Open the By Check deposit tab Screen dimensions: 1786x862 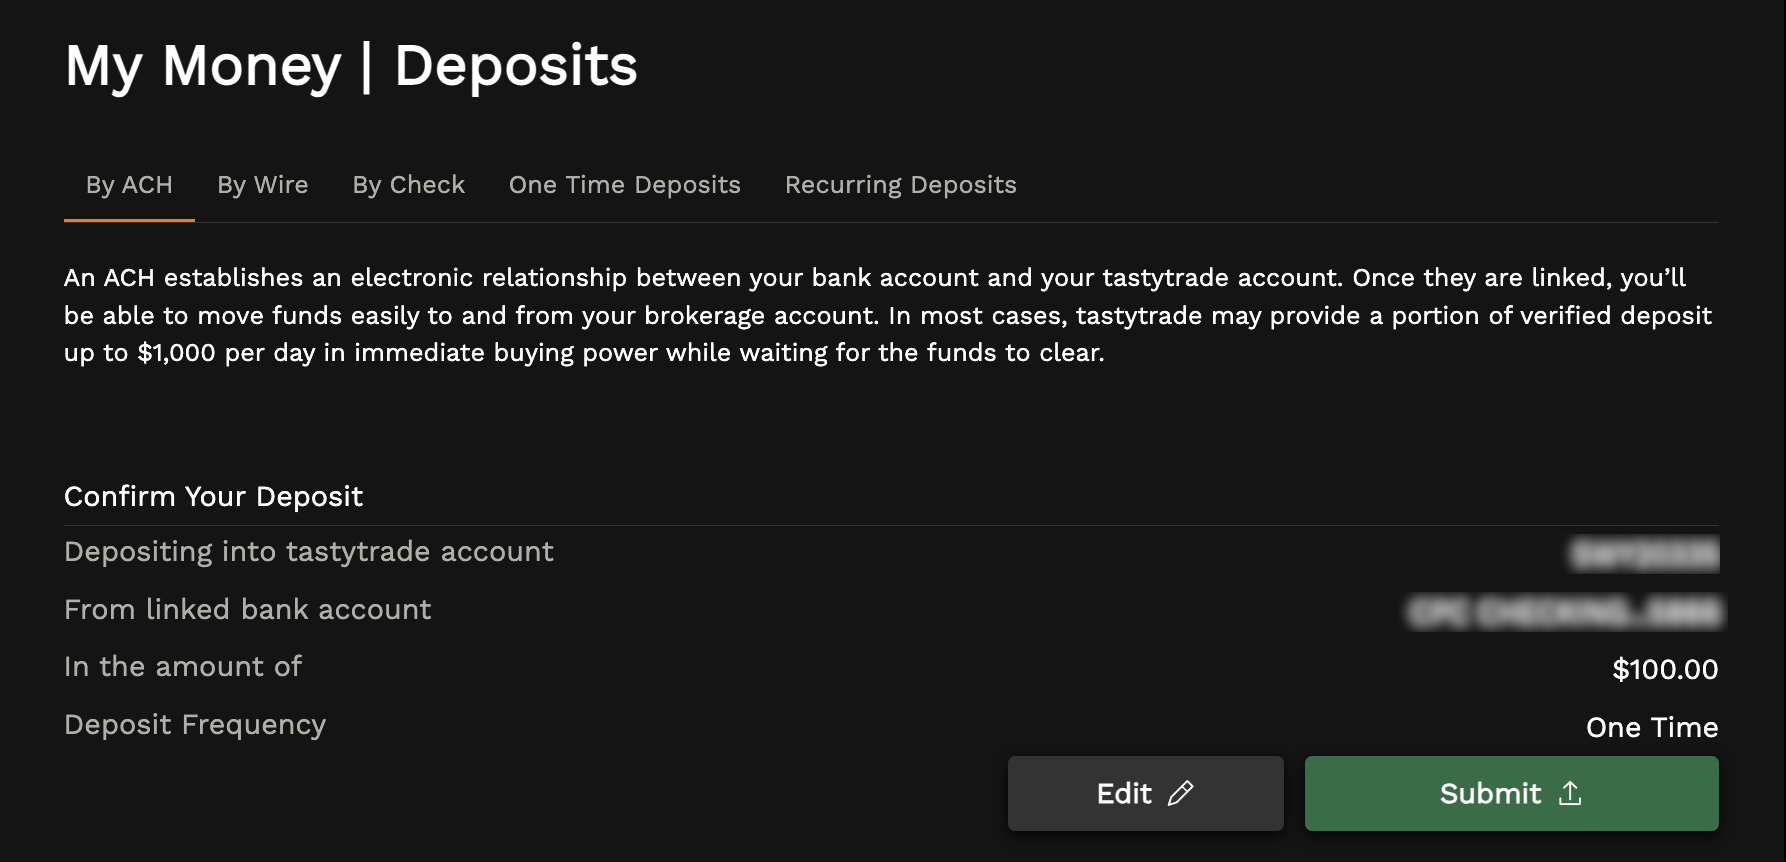(x=408, y=184)
